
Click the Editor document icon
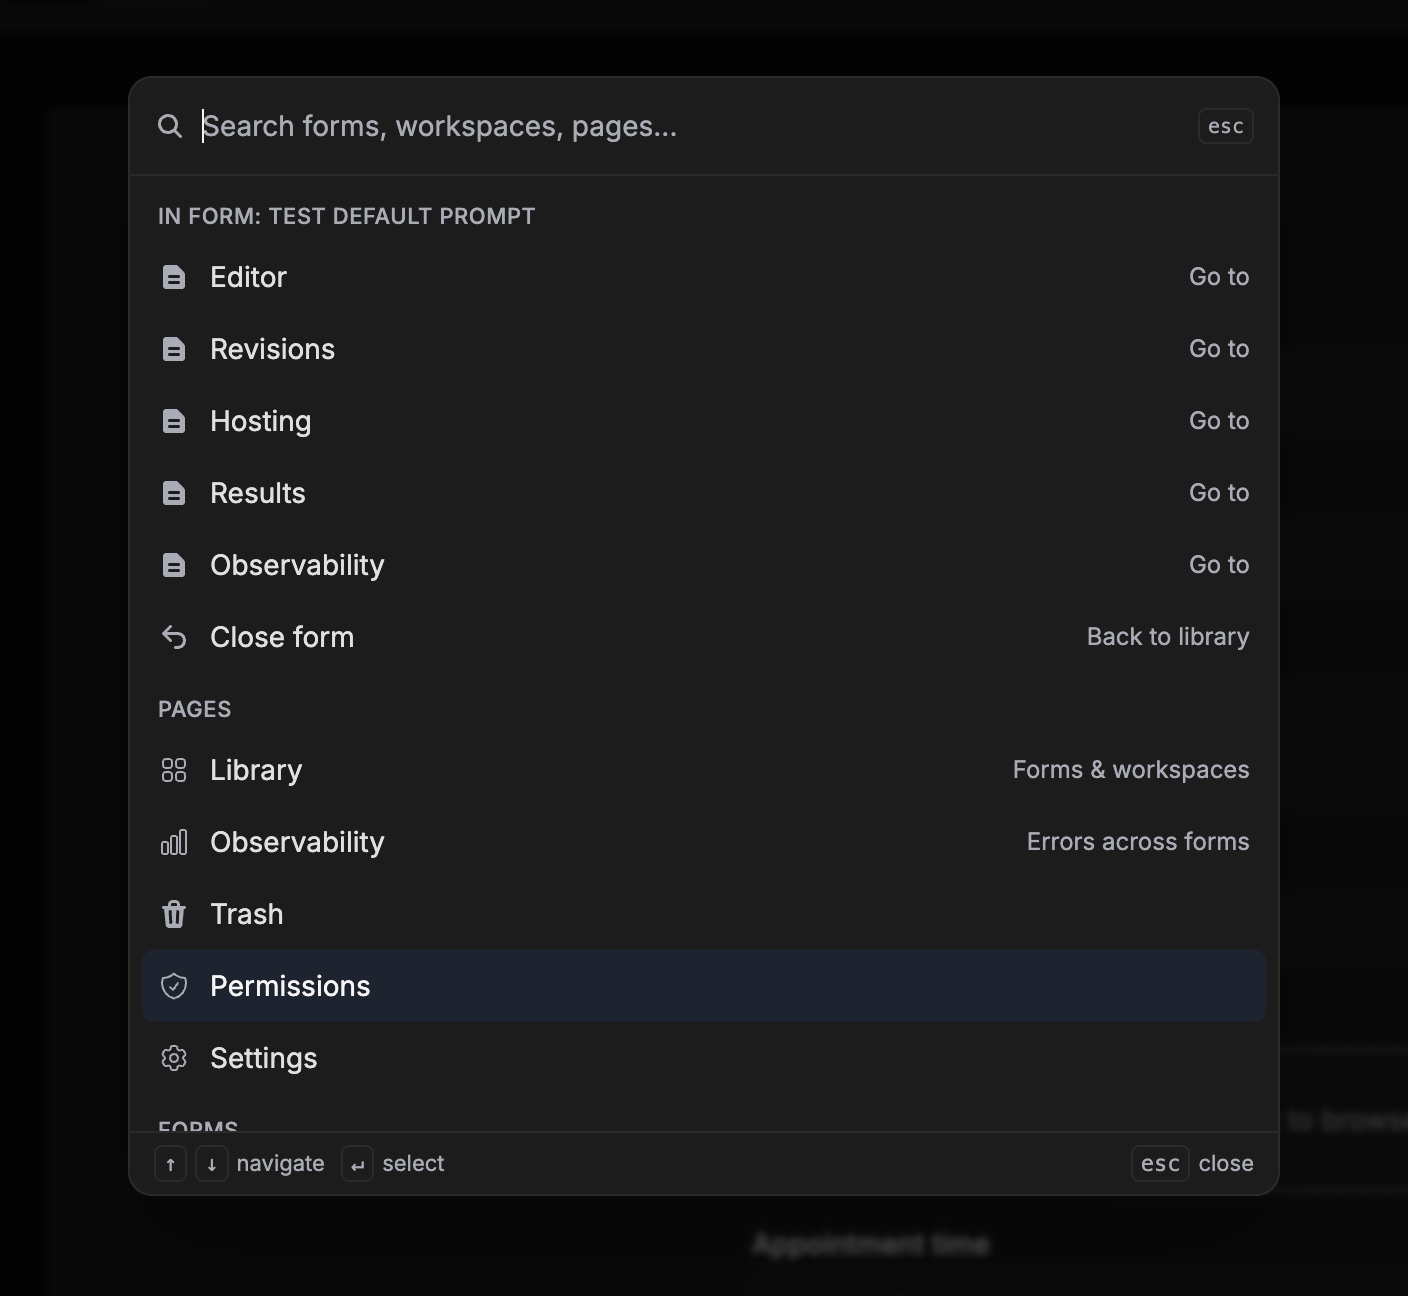pyautogui.click(x=174, y=277)
